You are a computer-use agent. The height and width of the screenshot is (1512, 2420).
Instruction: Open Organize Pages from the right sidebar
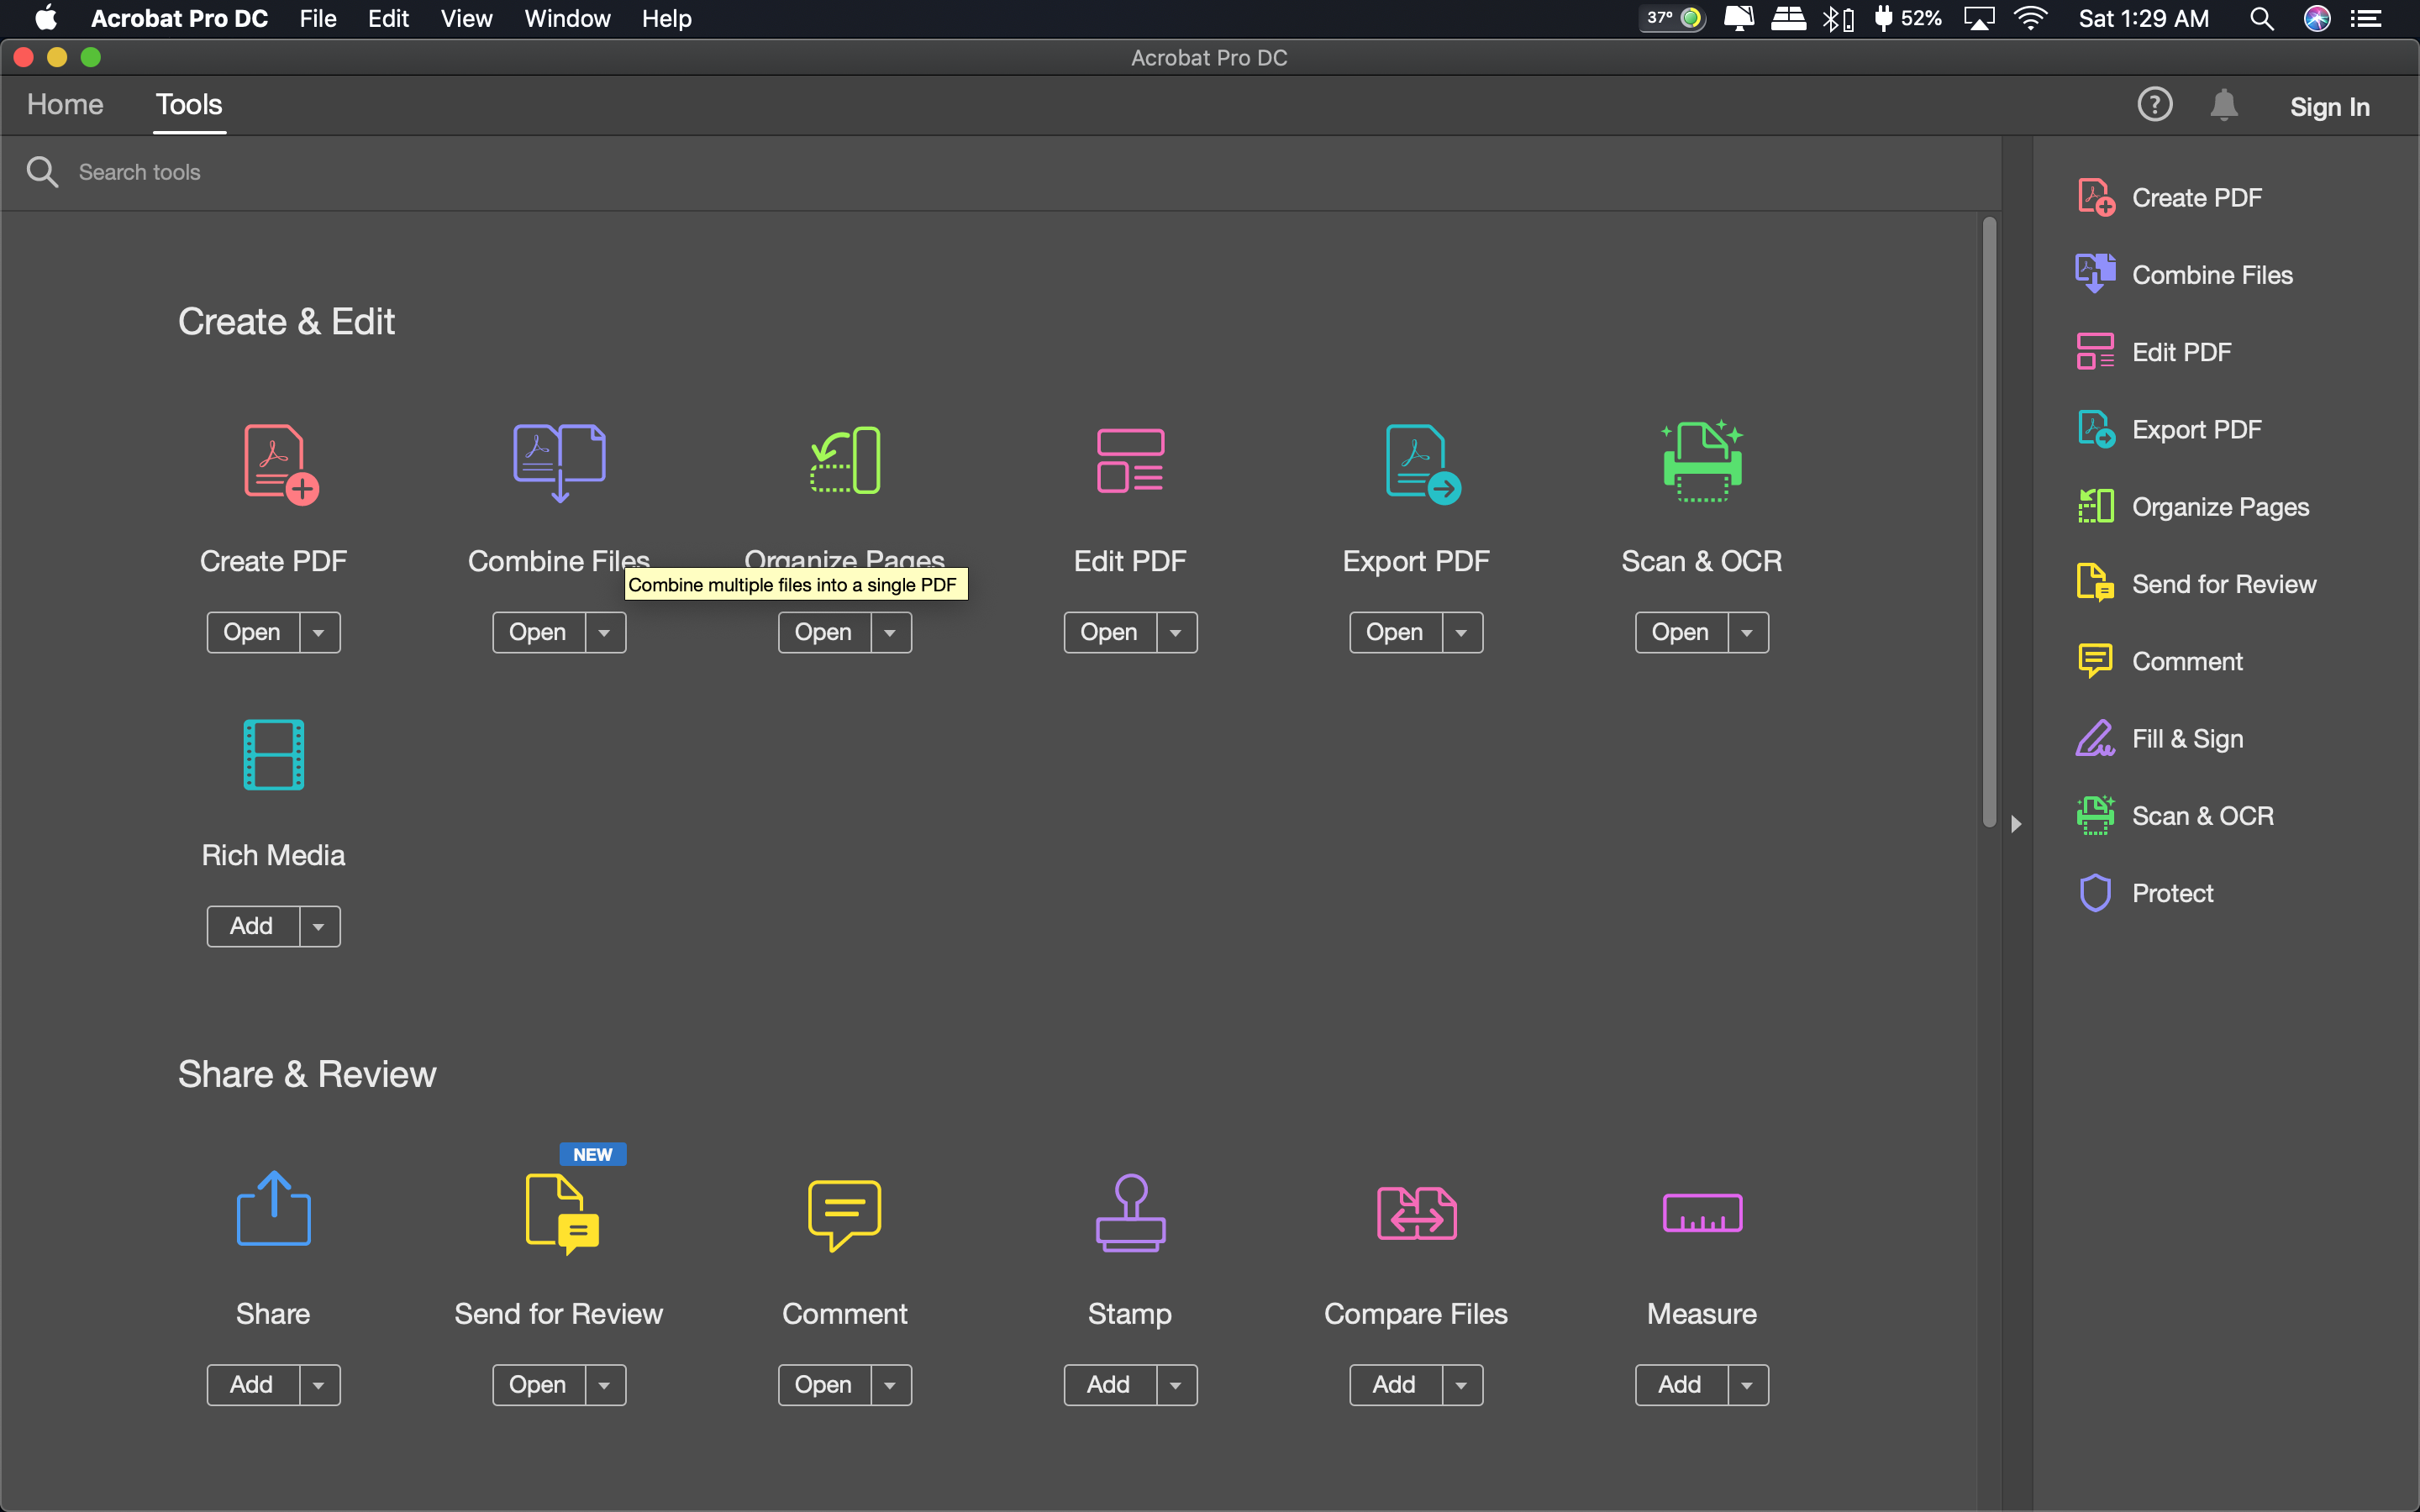pos(2194,506)
